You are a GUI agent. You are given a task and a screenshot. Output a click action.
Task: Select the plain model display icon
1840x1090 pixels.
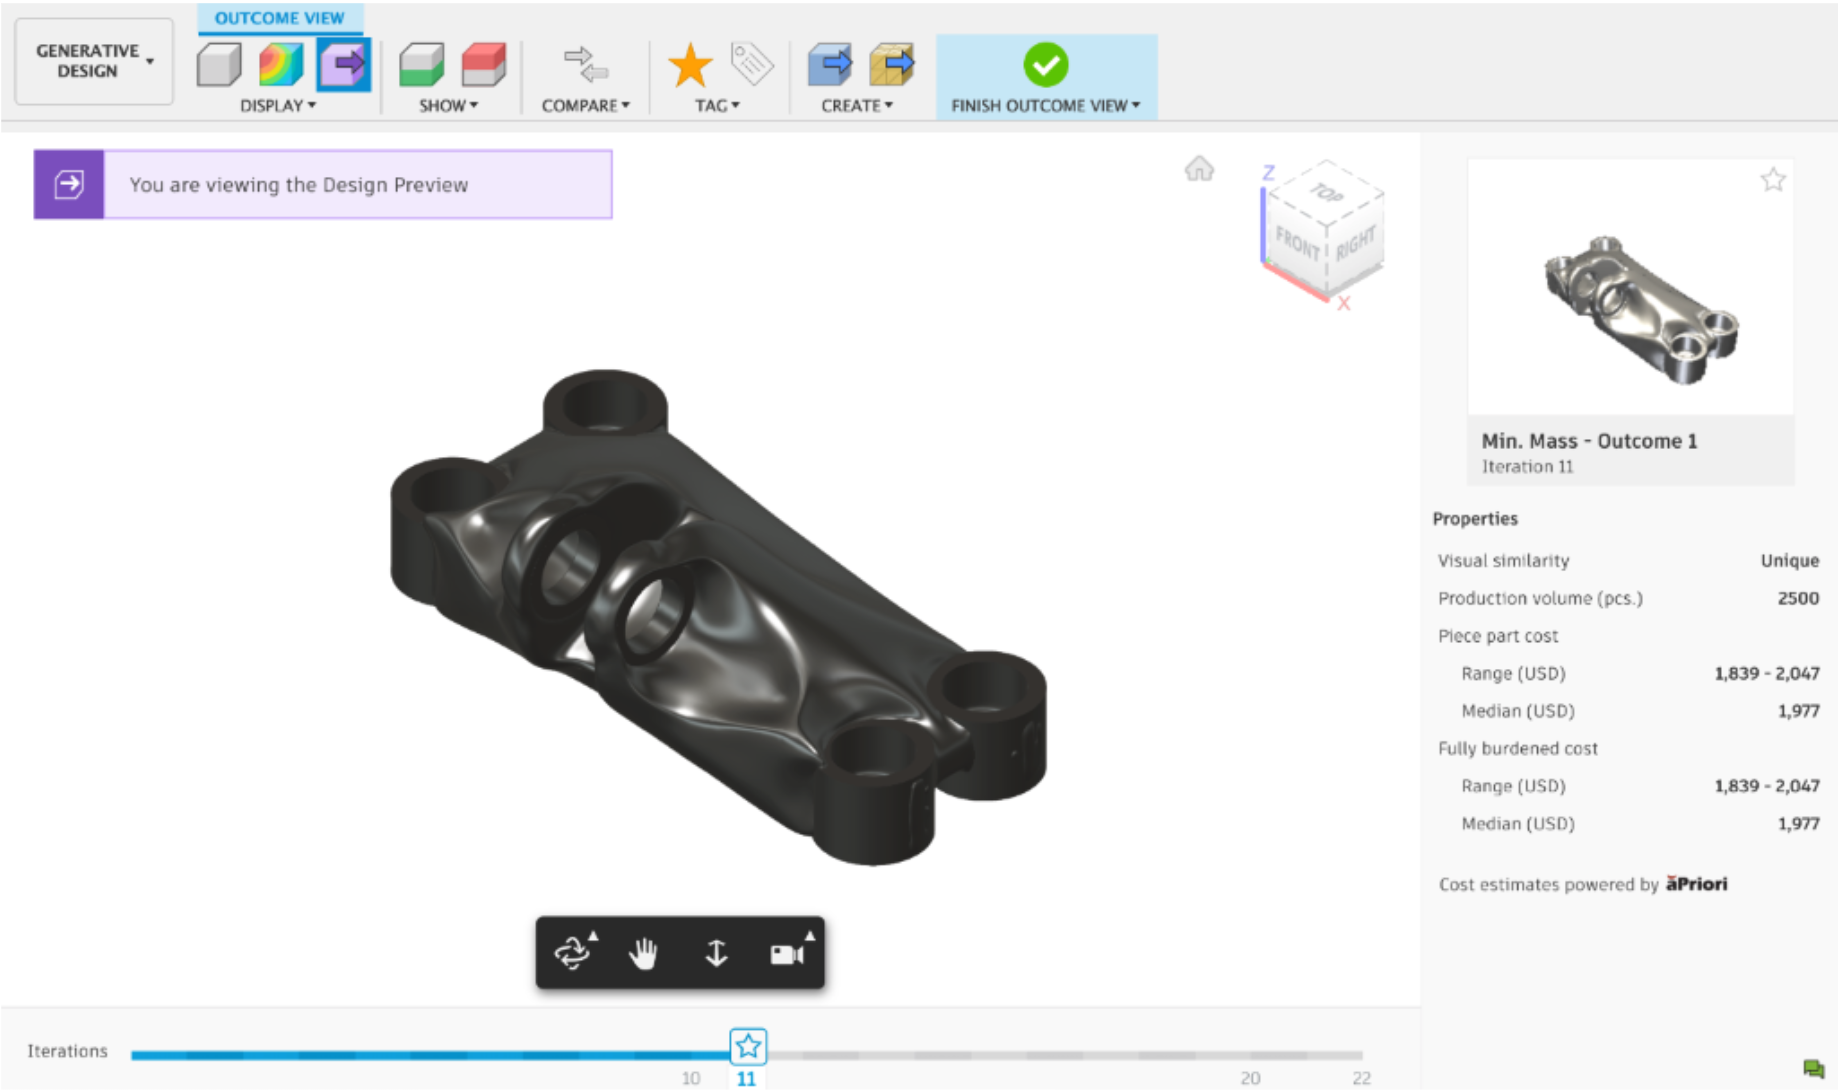coord(219,65)
